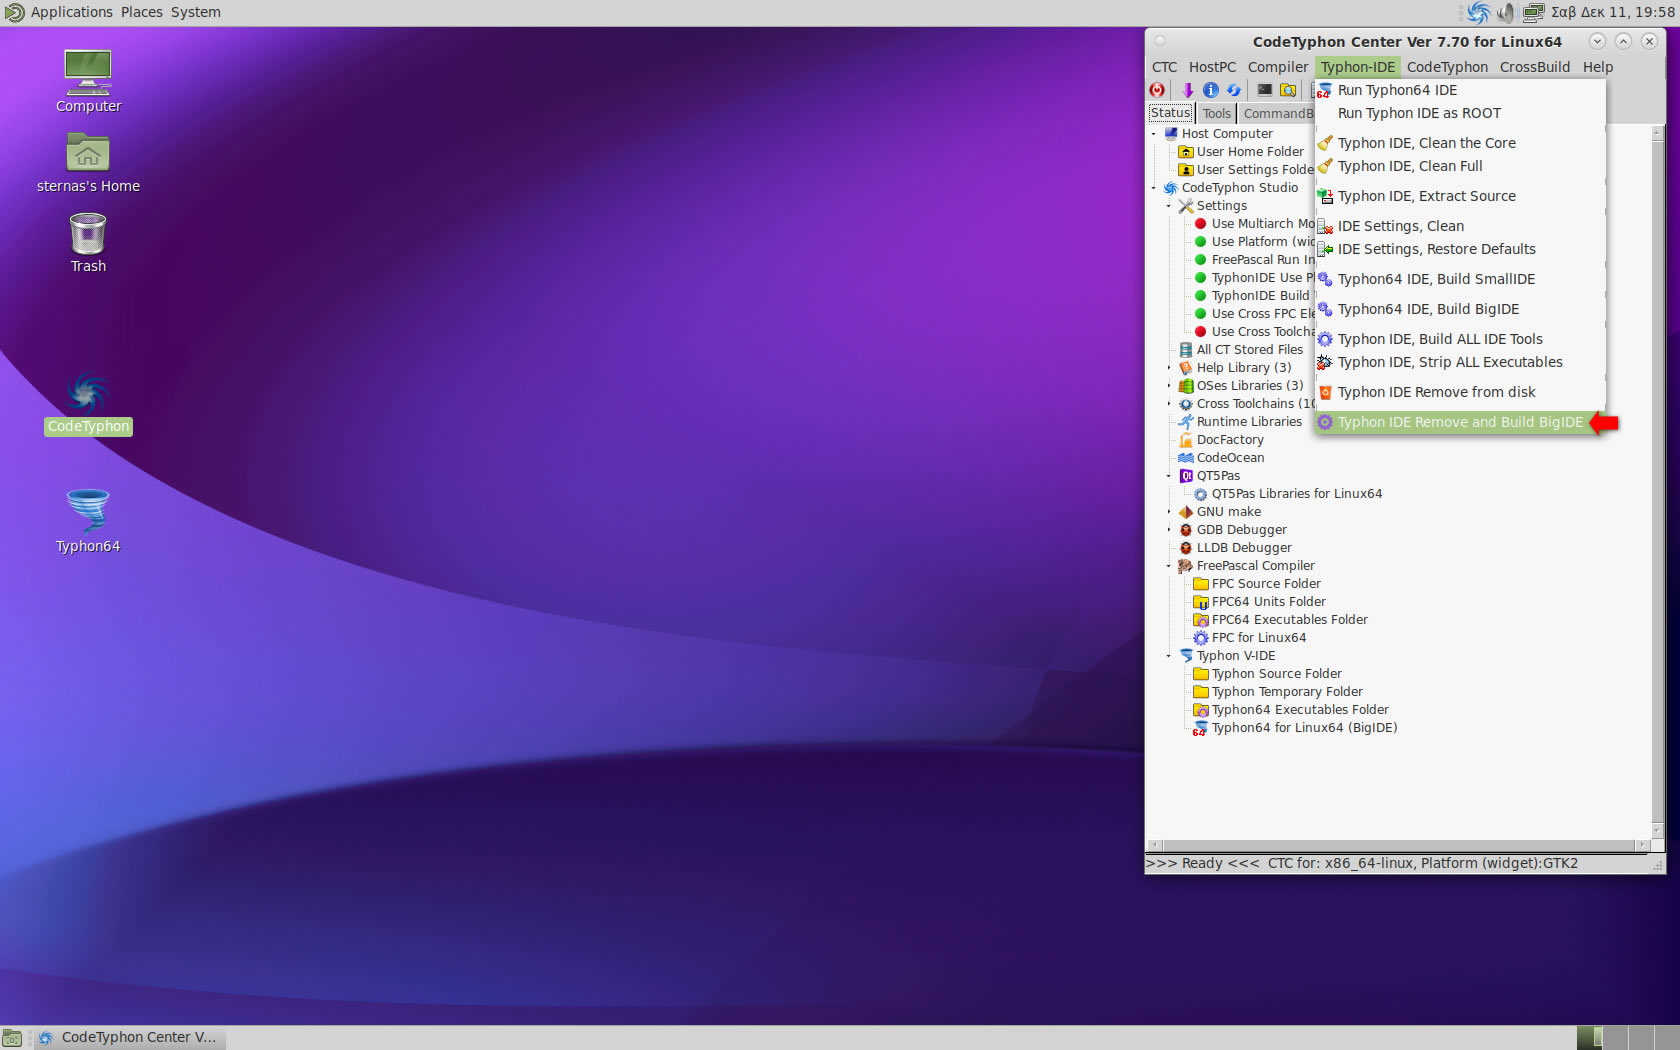Open the CodeTyphon desktop icon
The width and height of the screenshot is (1680, 1050).
pyautogui.click(x=88, y=404)
